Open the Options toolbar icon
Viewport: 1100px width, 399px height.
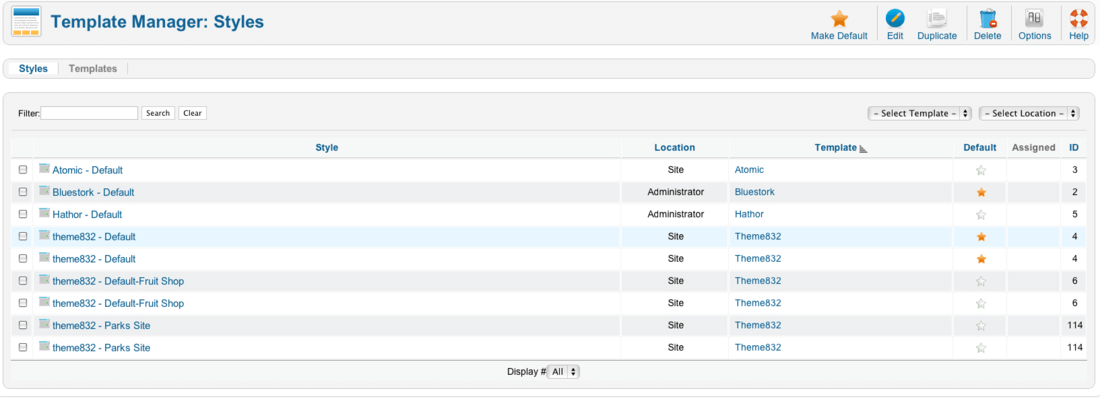point(1035,19)
